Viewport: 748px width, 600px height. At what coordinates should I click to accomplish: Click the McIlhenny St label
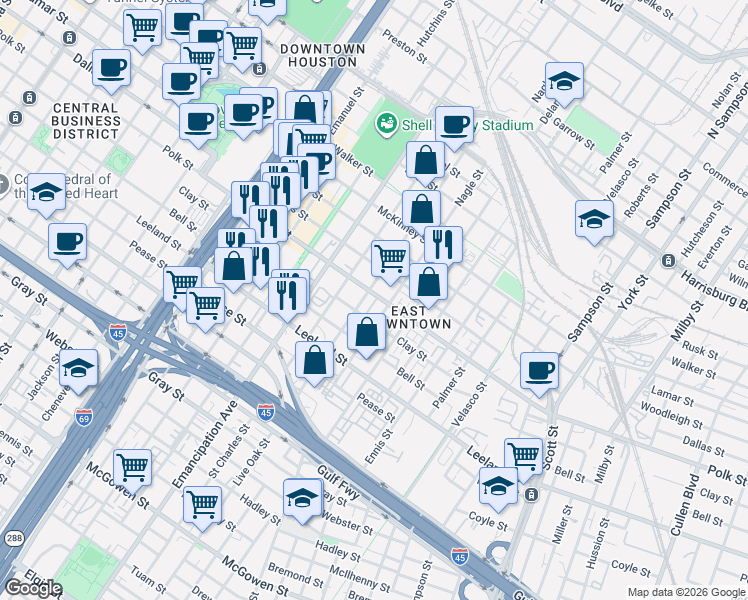coord(360,579)
